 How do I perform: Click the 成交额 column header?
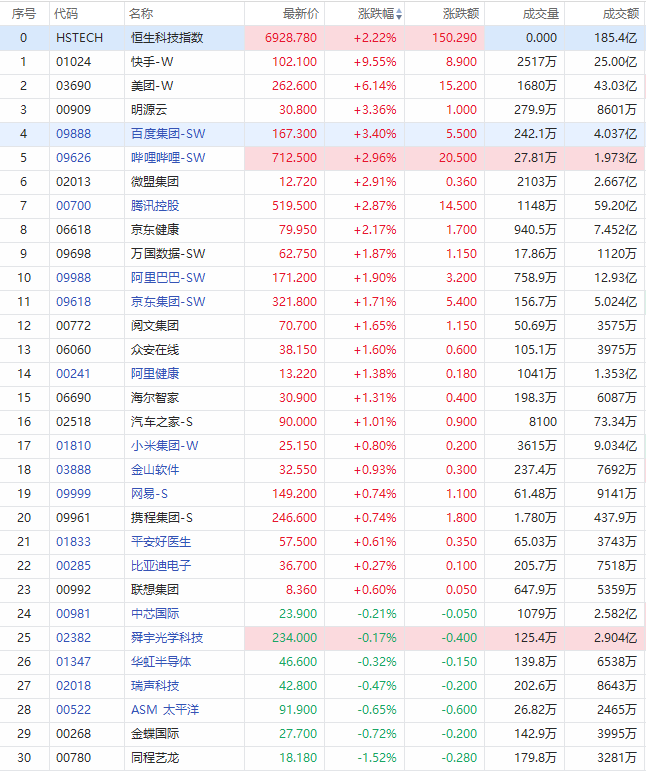(621, 14)
